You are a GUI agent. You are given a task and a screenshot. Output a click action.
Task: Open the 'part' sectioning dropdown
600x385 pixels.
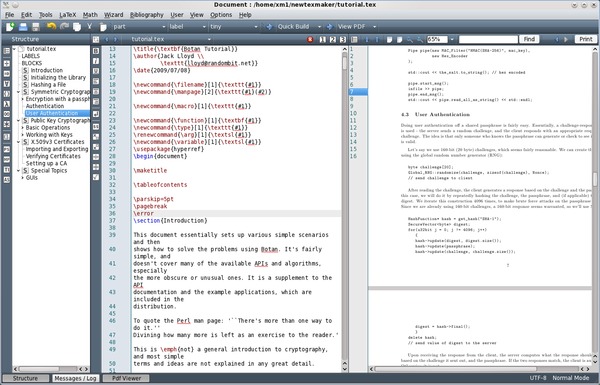tap(139, 26)
